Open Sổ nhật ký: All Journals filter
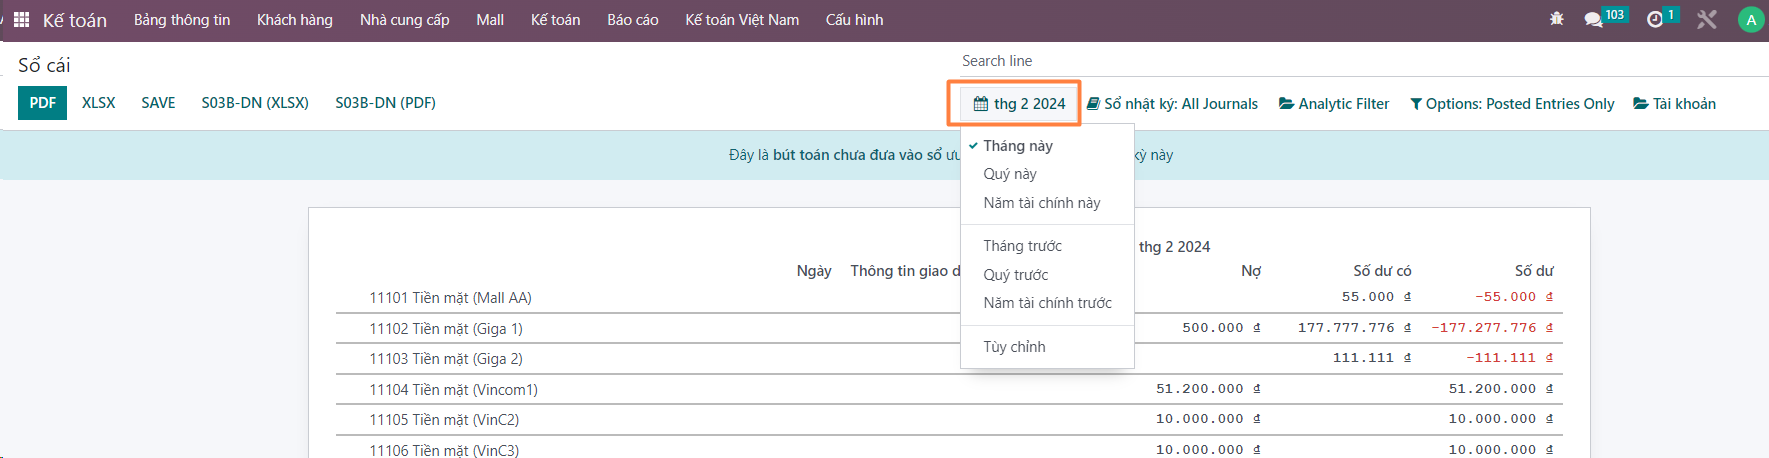Image resolution: width=1769 pixels, height=458 pixels. (1172, 104)
